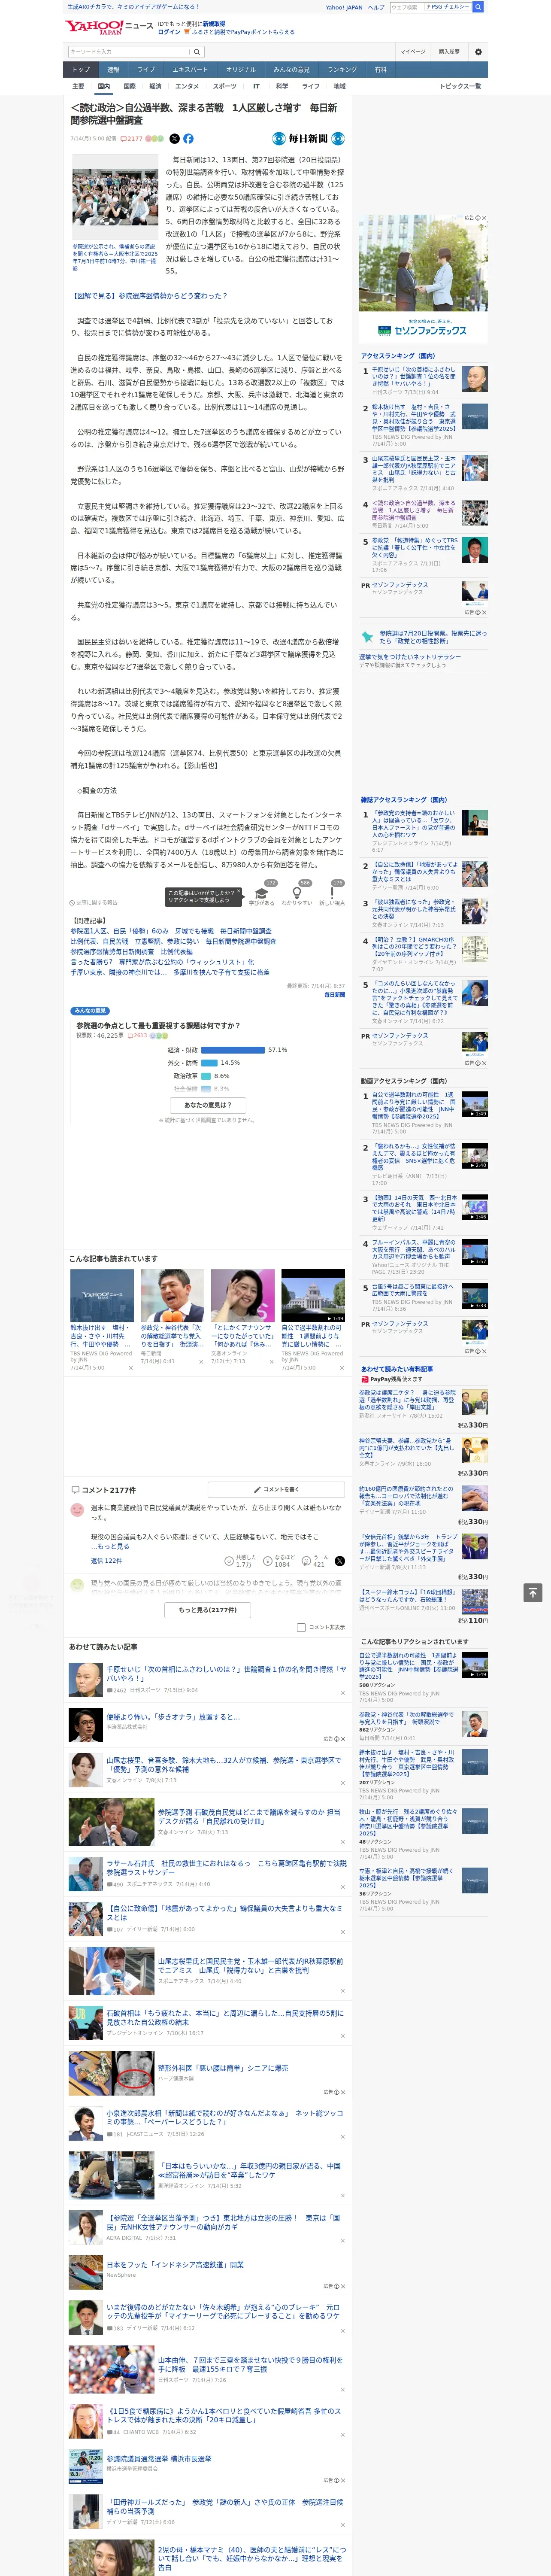Open the みんなの意見 tab
The width and height of the screenshot is (551, 2576).
coord(291,70)
